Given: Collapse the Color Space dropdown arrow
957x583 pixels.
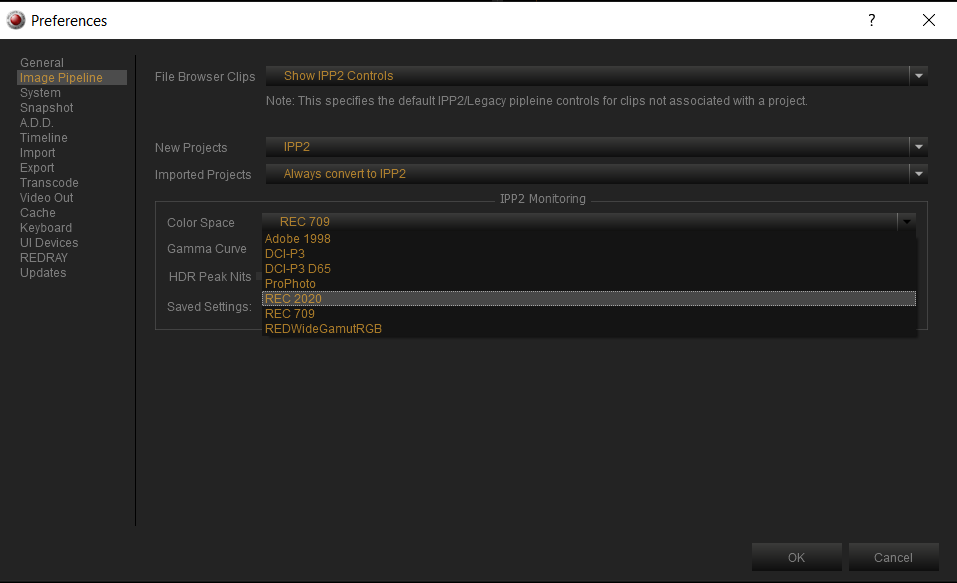Looking at the screenshot, I should (906, 222).
